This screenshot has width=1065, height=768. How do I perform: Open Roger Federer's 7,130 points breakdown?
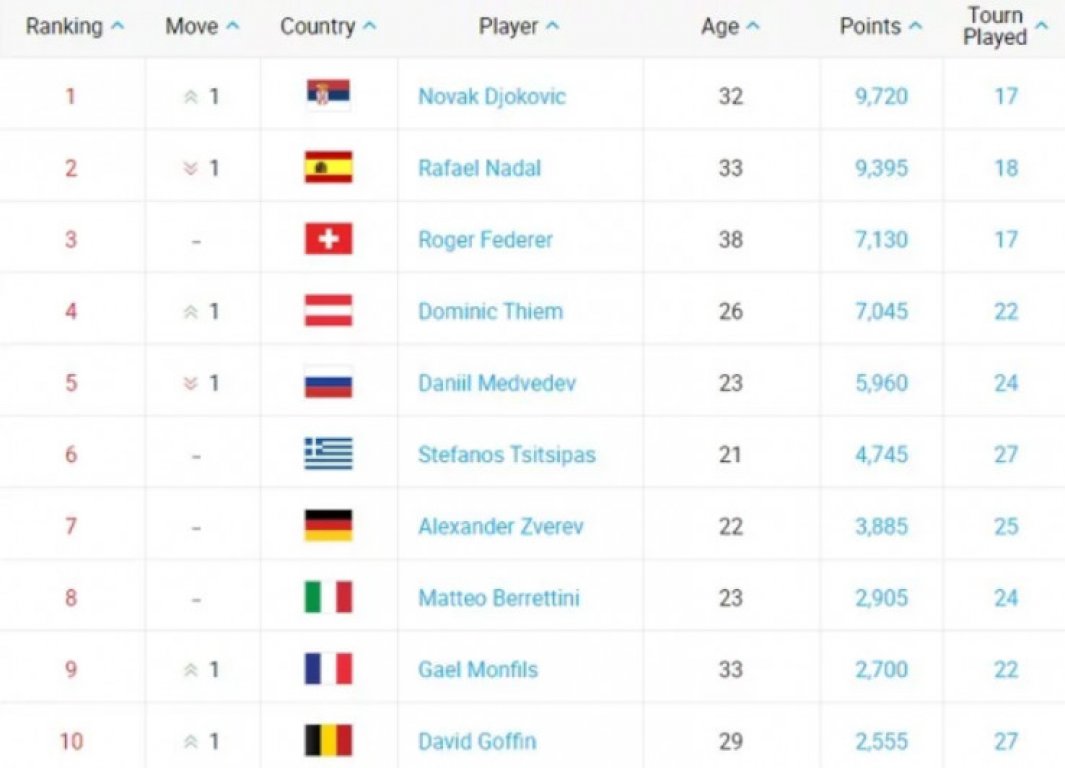coord(881,240)
